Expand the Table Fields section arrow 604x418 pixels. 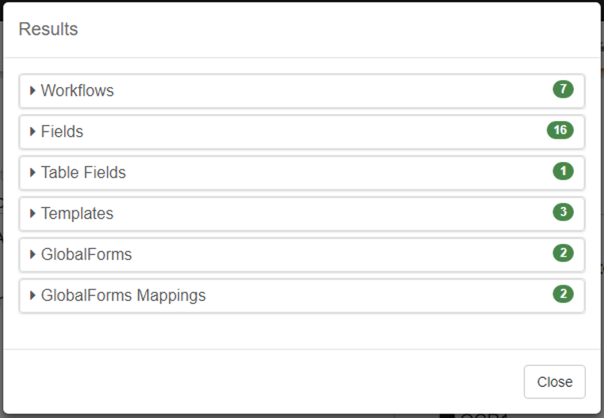tap(33, 172)
